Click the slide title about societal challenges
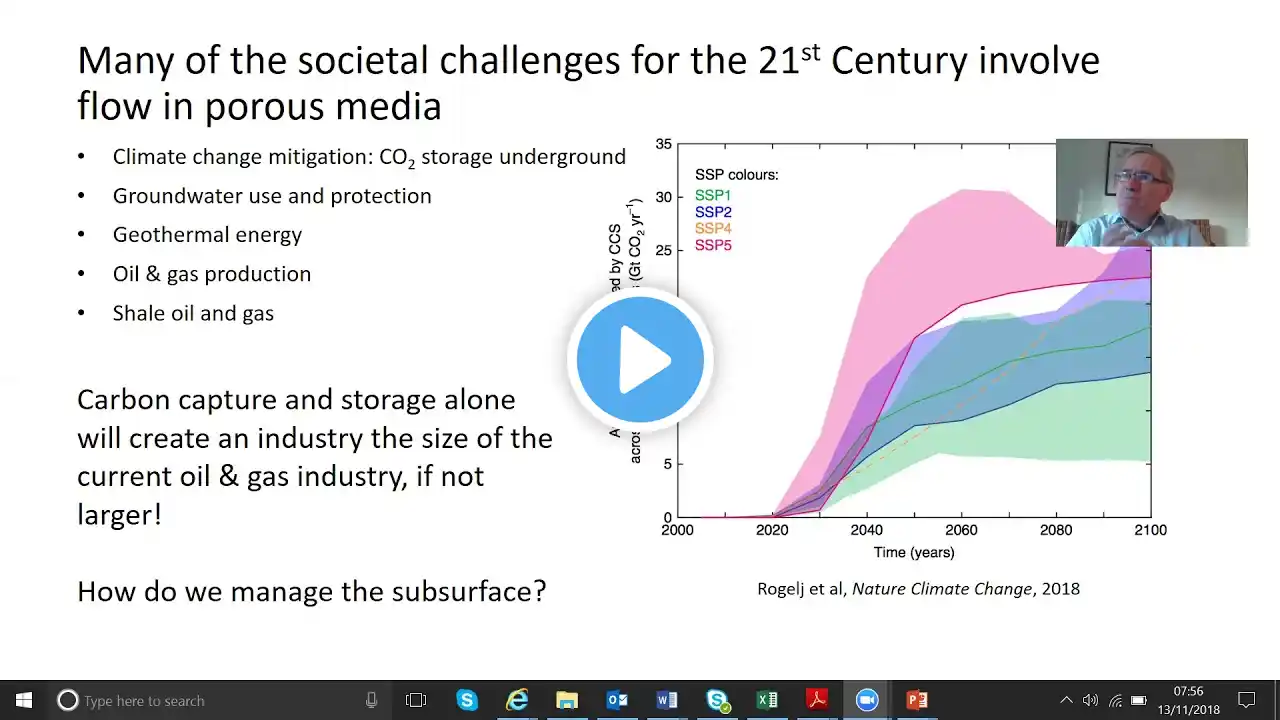1280x720 pixels. click(588, 82)
